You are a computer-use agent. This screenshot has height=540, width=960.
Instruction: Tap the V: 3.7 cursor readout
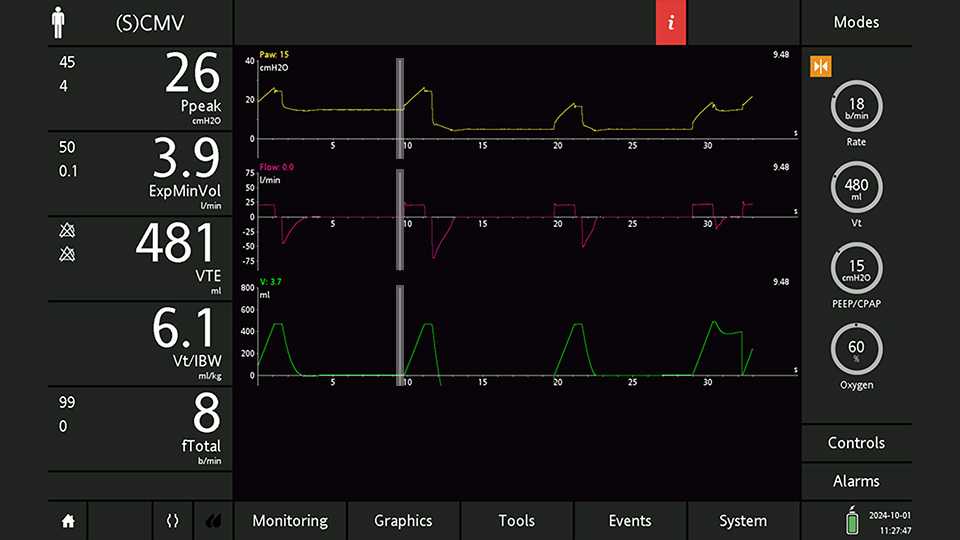[x=271, y=282]
